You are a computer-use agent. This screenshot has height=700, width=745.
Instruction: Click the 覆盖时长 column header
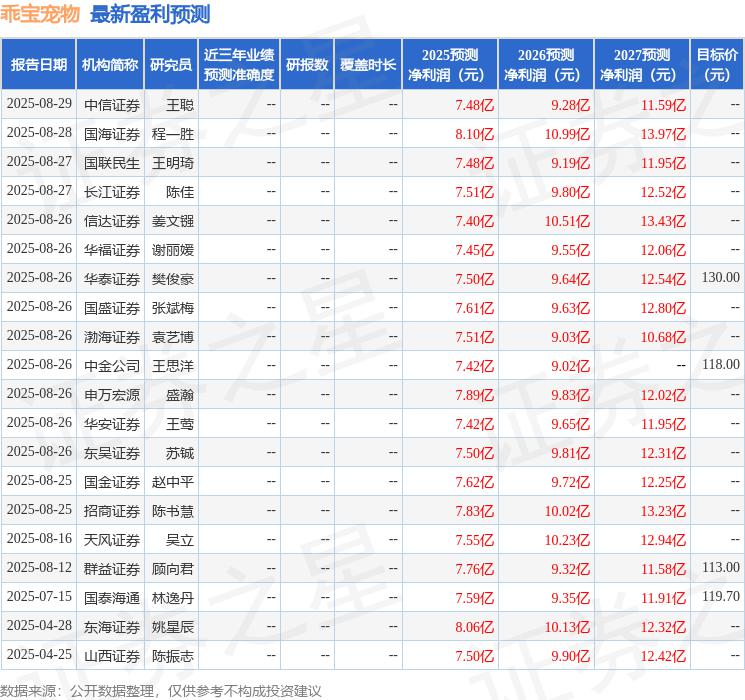368,65
